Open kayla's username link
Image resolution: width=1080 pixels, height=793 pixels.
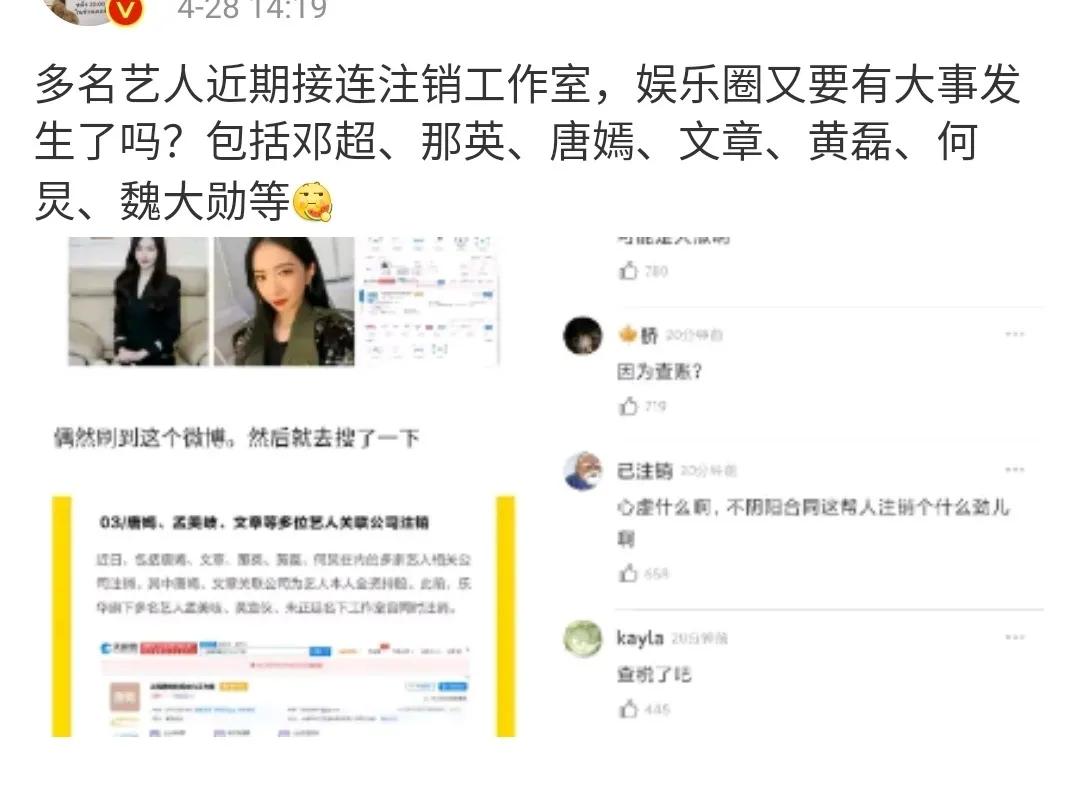[640, 638]
